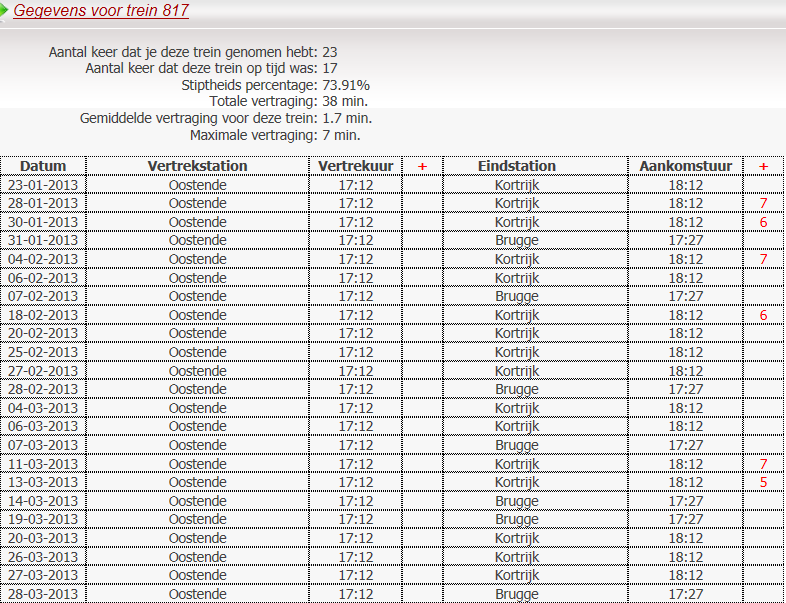Viewport: 786px width, 603px height.
Task: Click the red 6 delay on 18-02-2013
Action: pos(763,315)
